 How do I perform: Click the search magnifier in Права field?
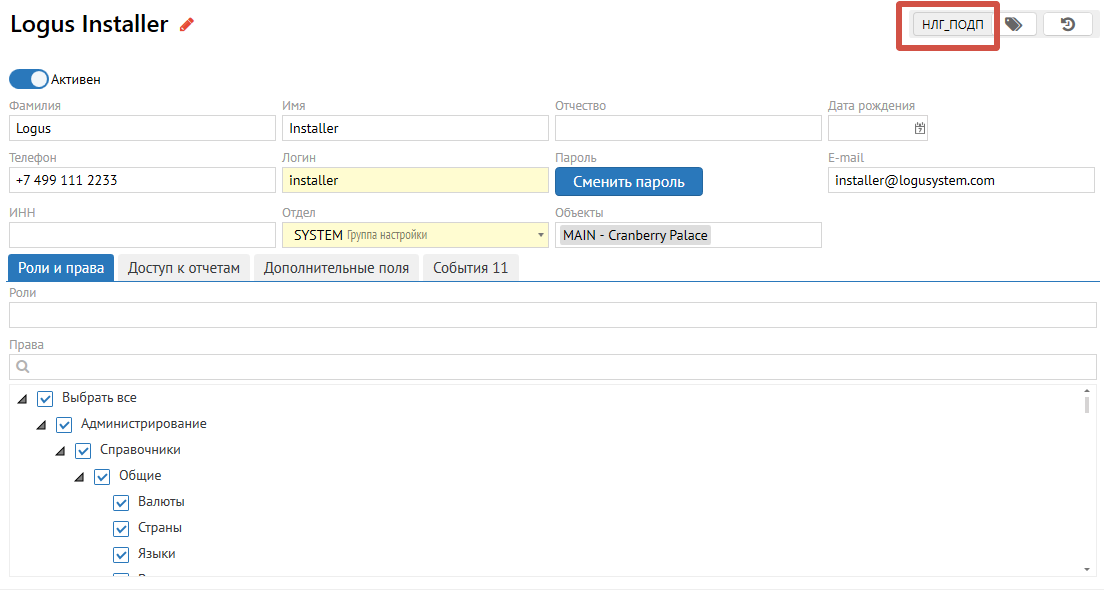coord(22,367)
